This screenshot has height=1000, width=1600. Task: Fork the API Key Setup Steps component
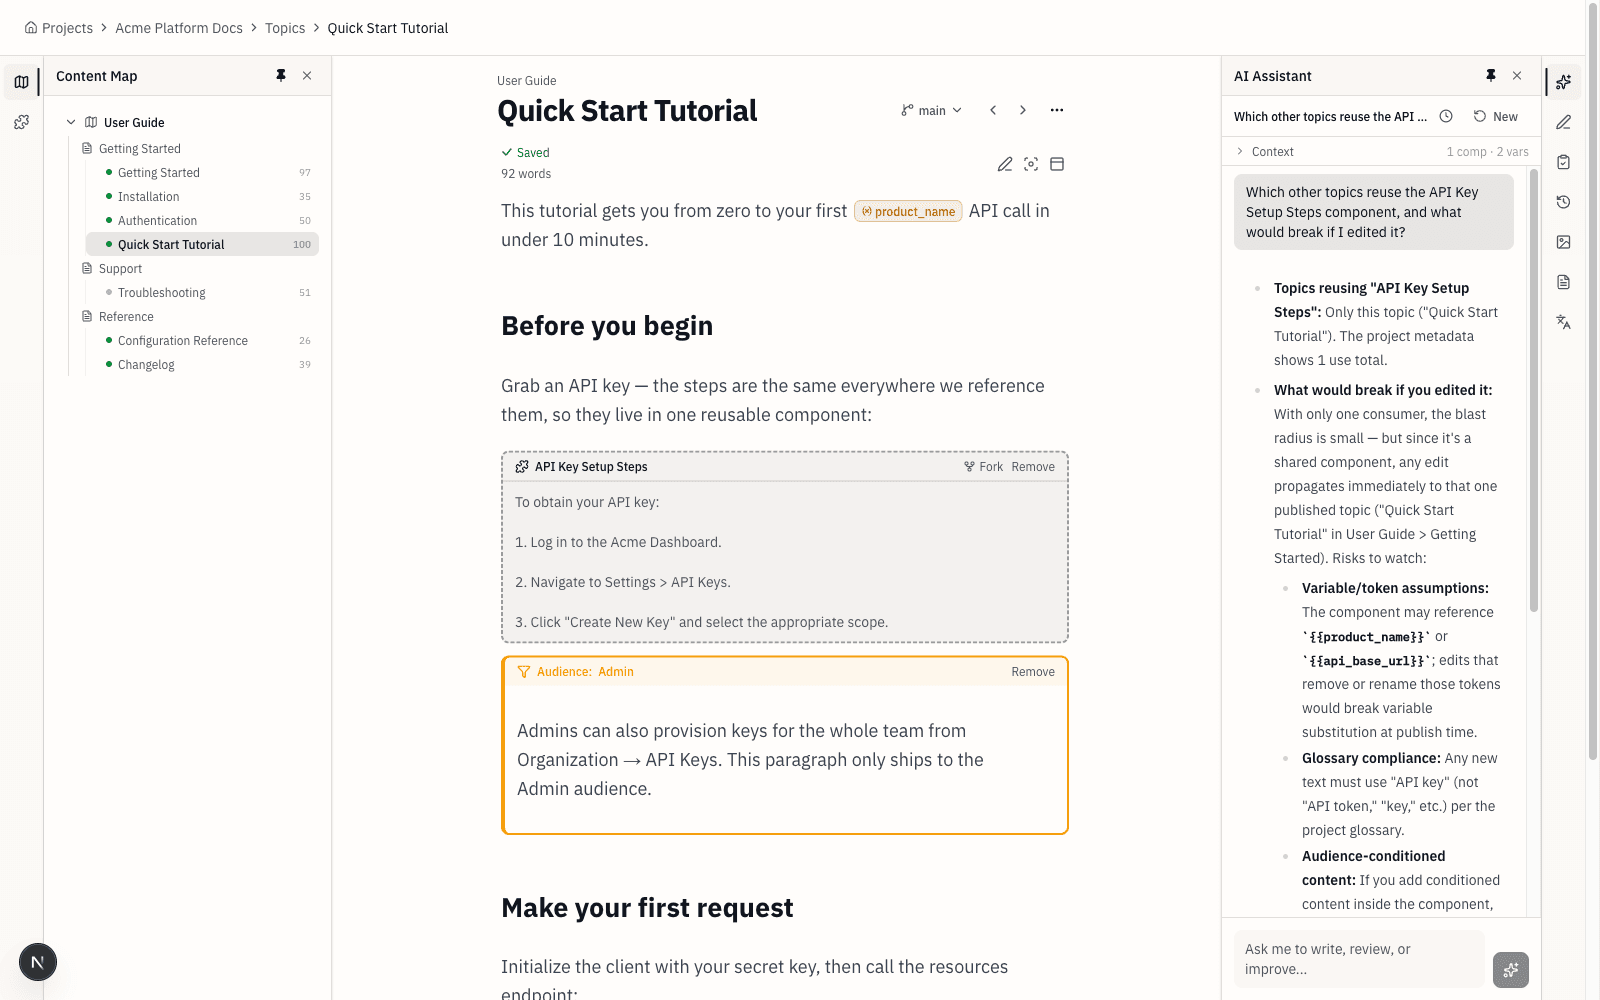click(x=983, y=467)
